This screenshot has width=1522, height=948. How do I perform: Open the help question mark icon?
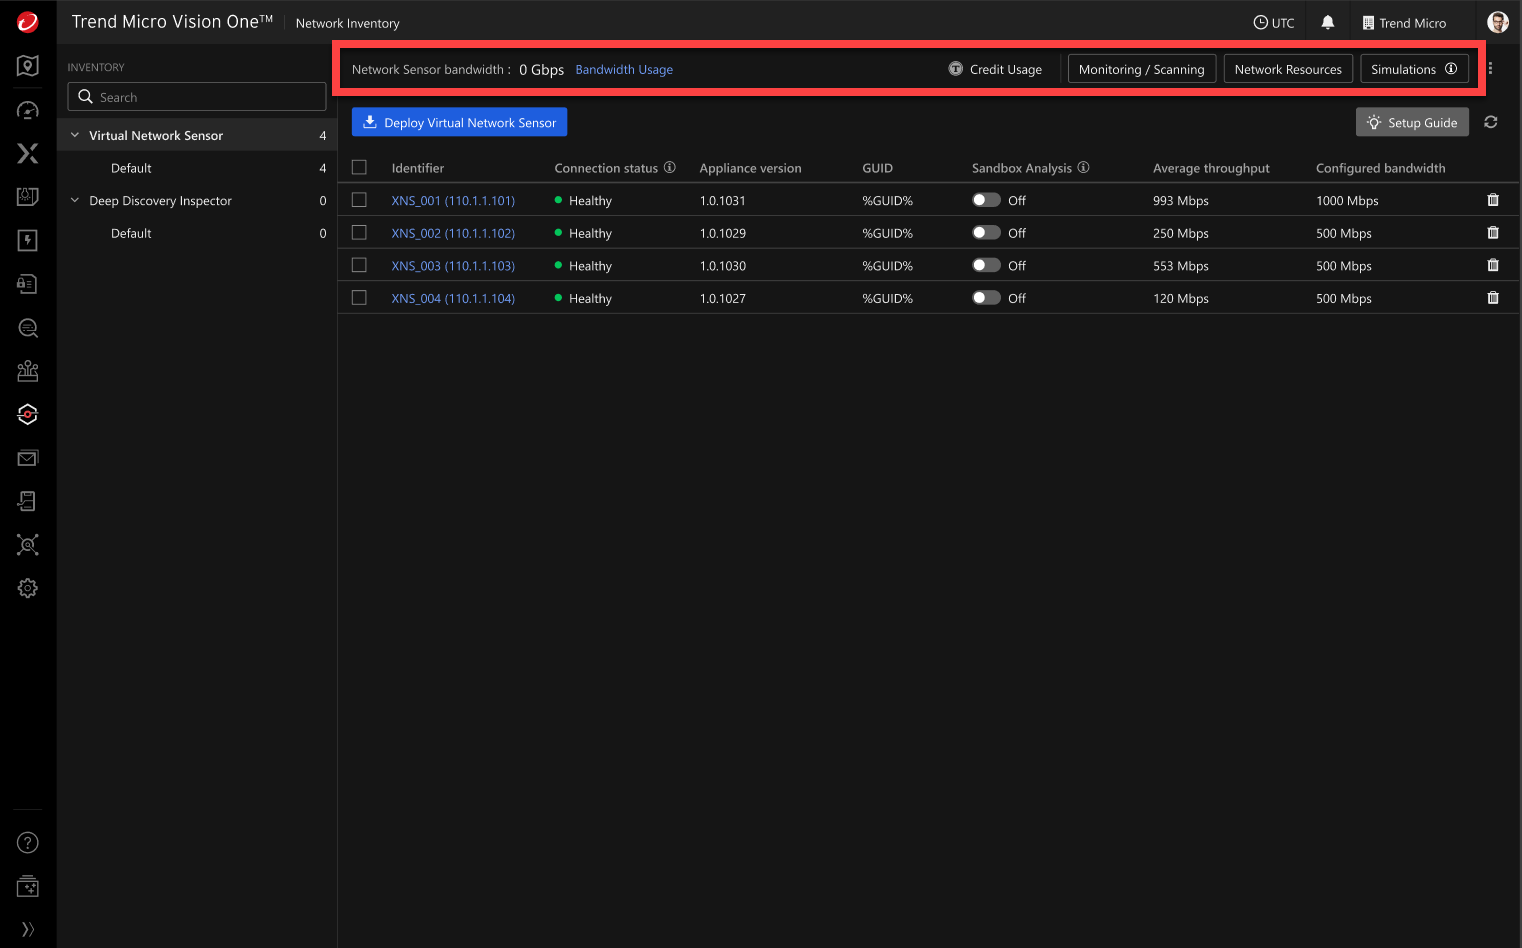28,843
